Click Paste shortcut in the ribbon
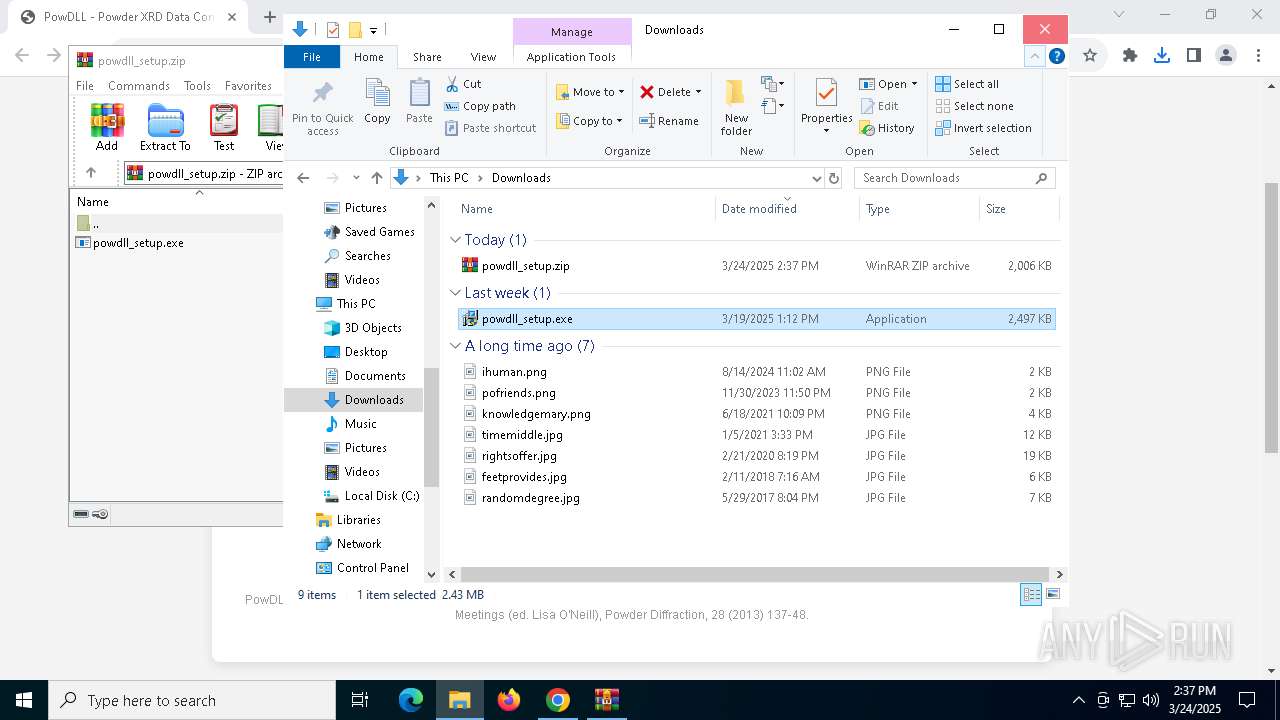This screenshot has width=1280, height=720. pyautogui.click(x=490, y=128)
